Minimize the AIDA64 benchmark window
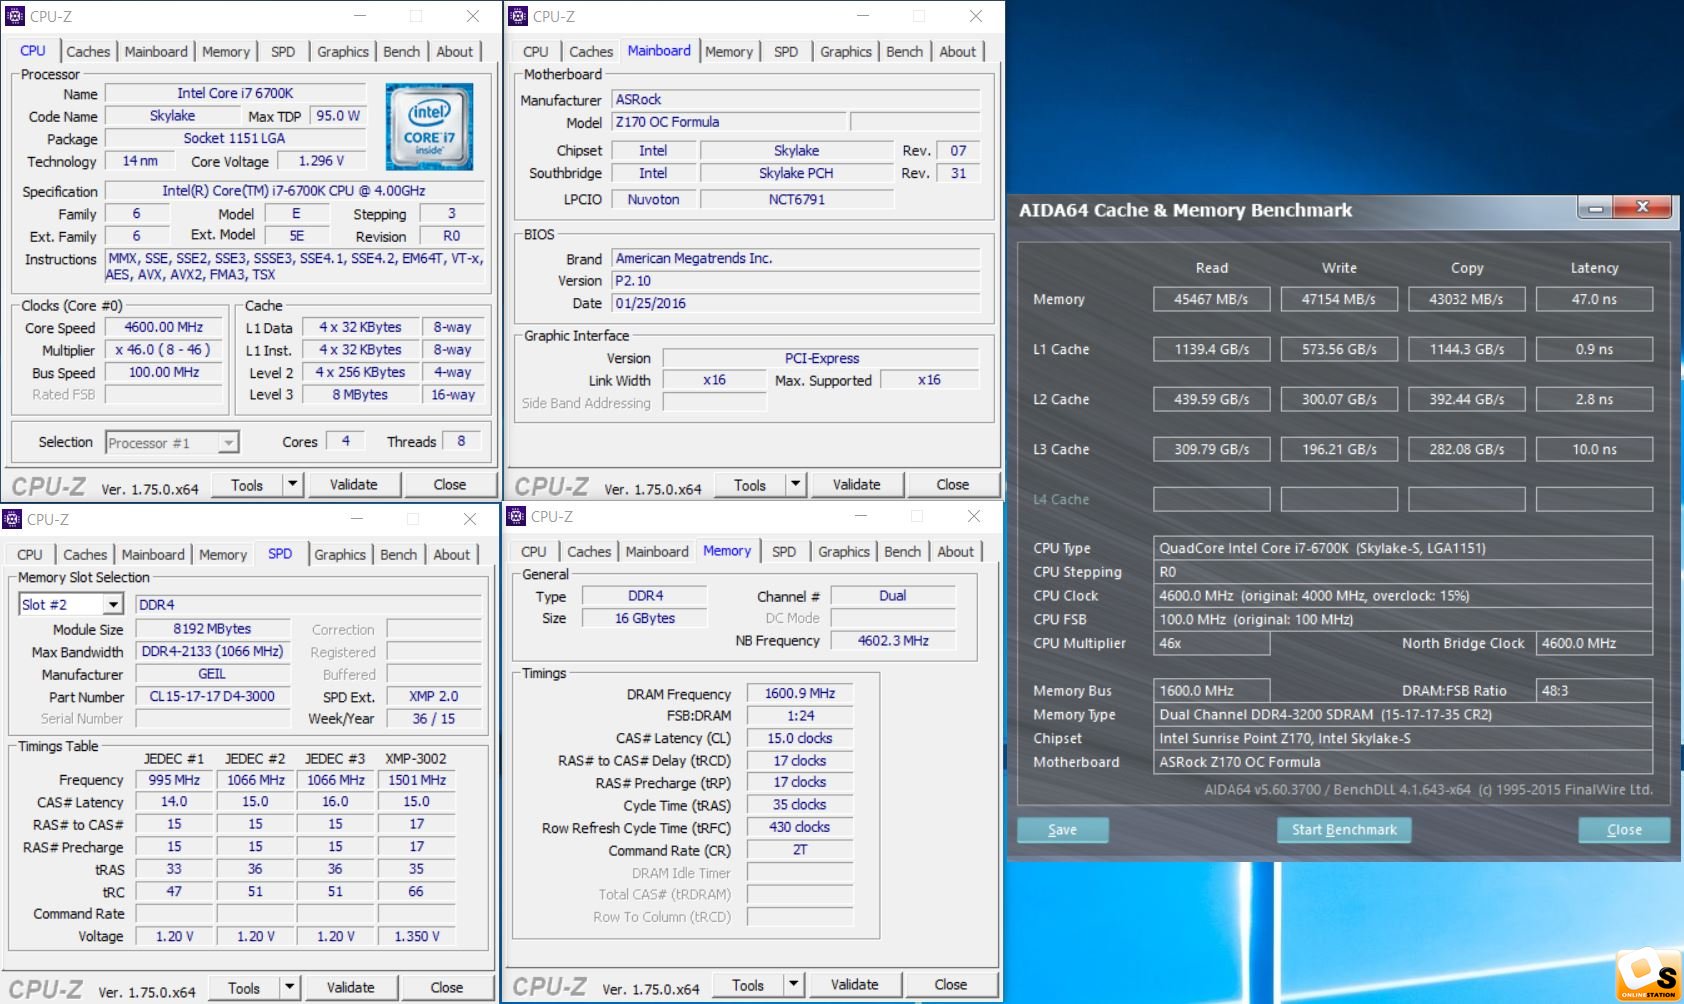 click(x=1596, y=208)
